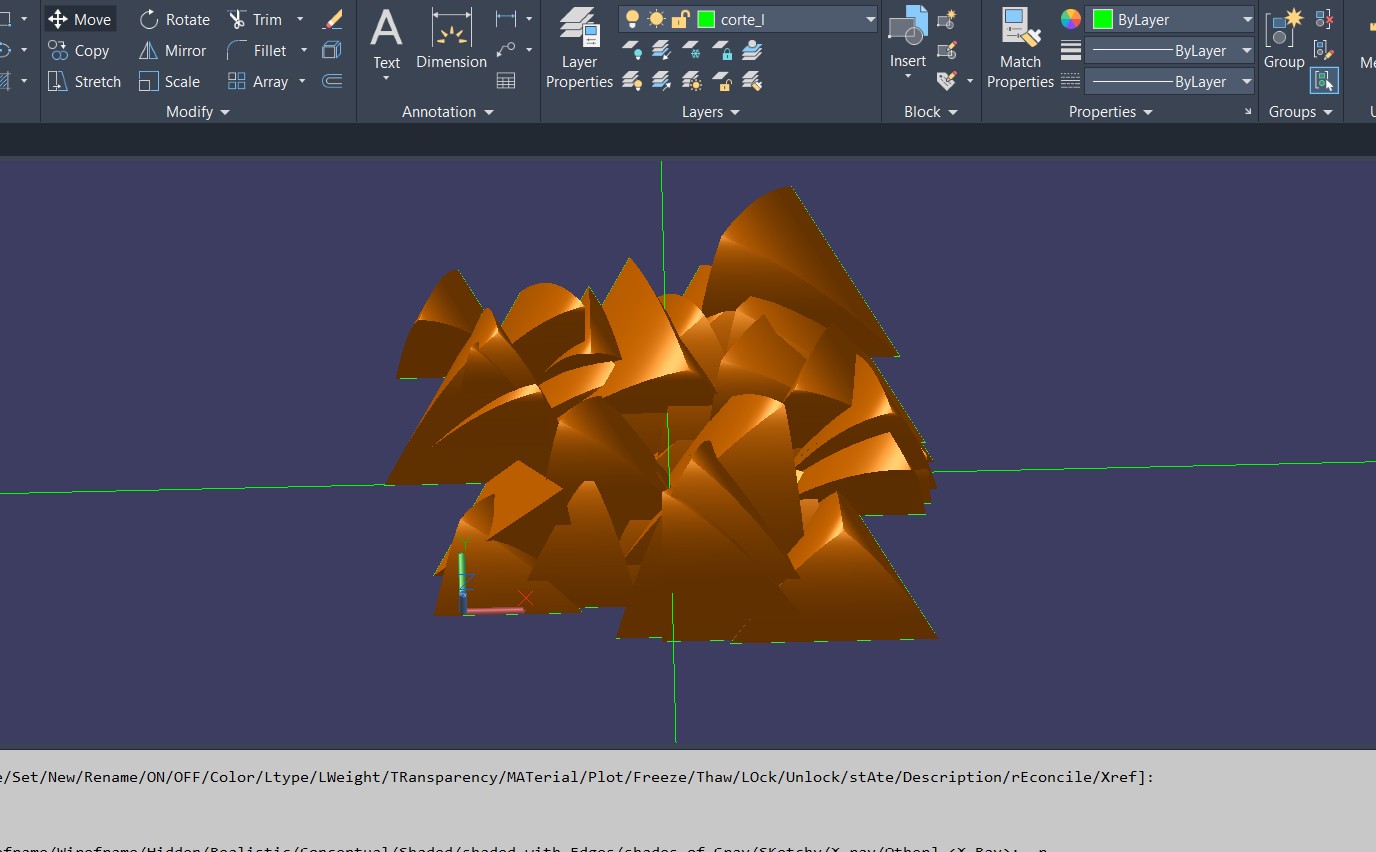Toggle Group Selection on/off button
The image size is (1376, 852).
tap(1324, 81)
